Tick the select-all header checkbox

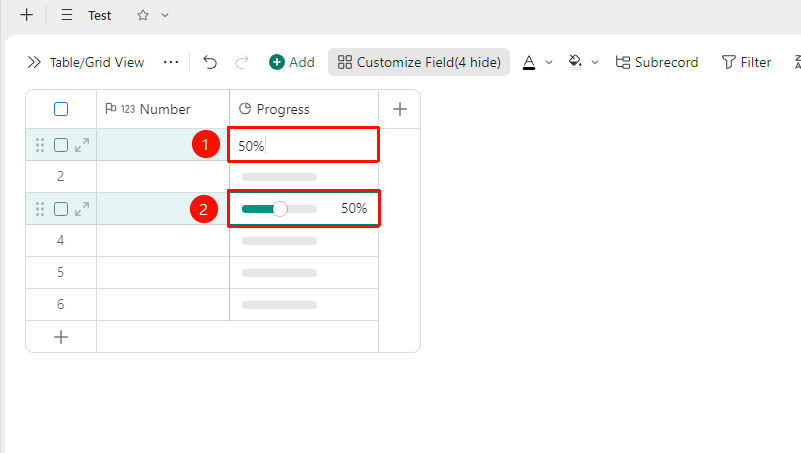coord(61,109)
